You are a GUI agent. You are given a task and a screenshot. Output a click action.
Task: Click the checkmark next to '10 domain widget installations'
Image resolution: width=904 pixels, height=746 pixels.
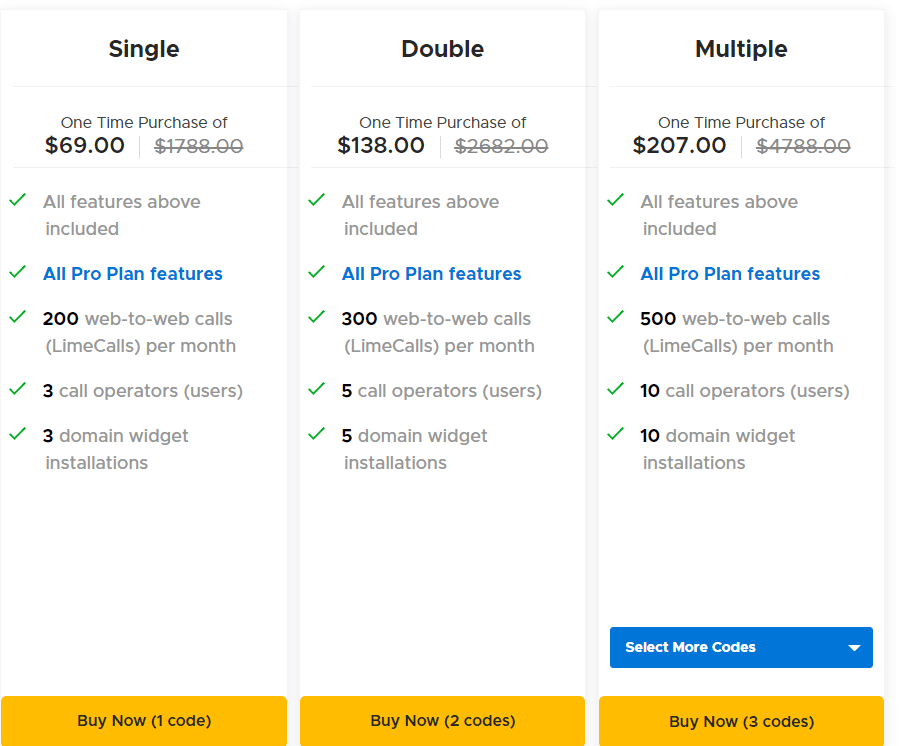click(x=615, y=435)
